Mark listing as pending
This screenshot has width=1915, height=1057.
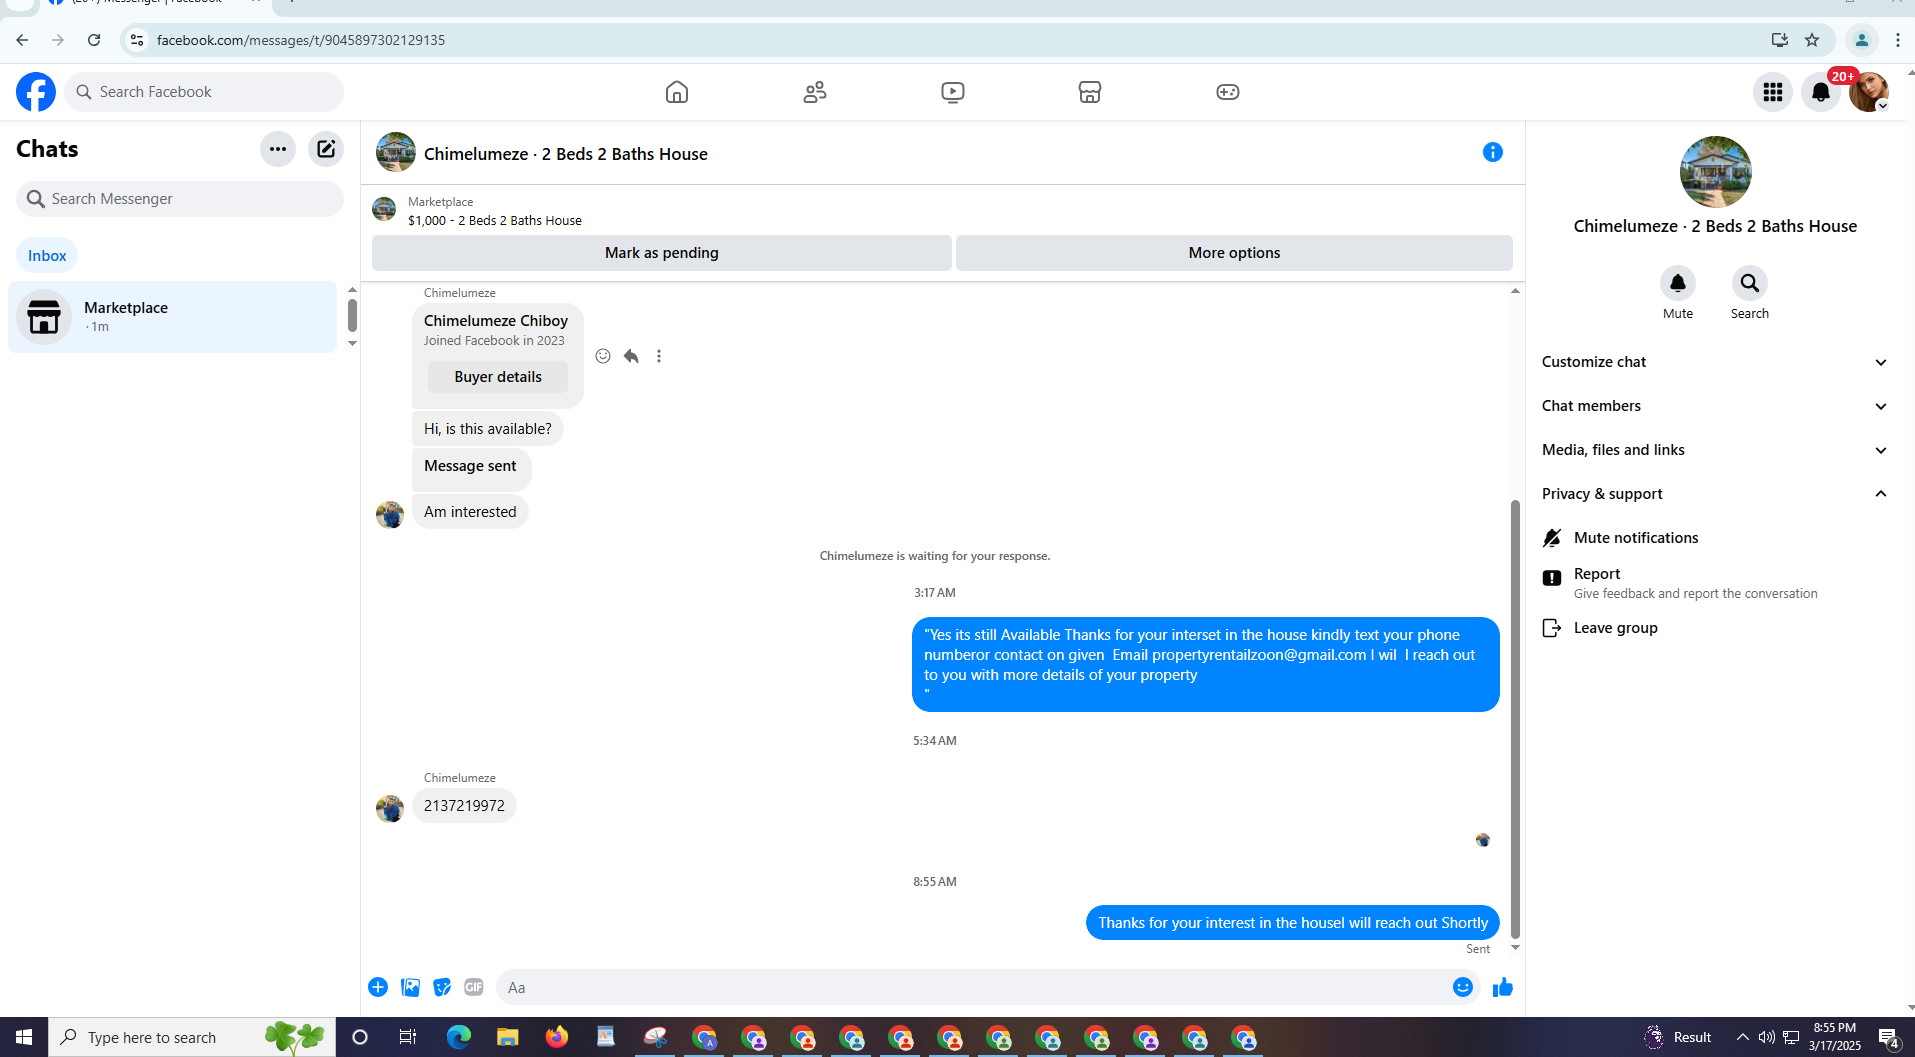[x=662, y=253]
